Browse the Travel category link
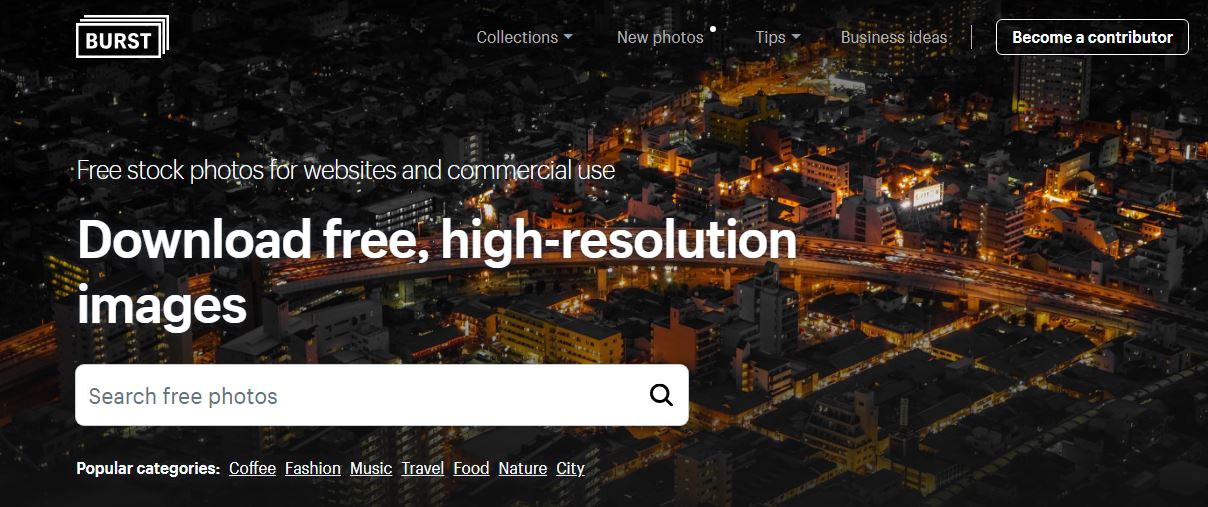This screenshot has width=1208, height=507. [x=423, y=468]
